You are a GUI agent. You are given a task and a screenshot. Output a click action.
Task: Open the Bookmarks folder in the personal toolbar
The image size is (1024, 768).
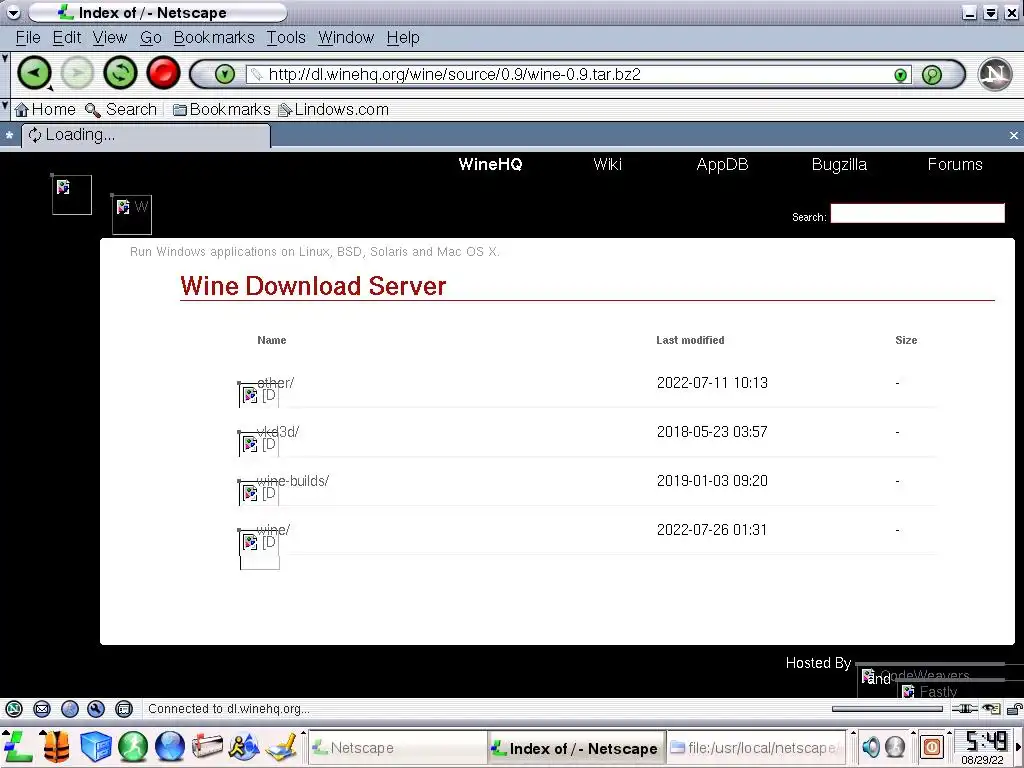point(221,110)
